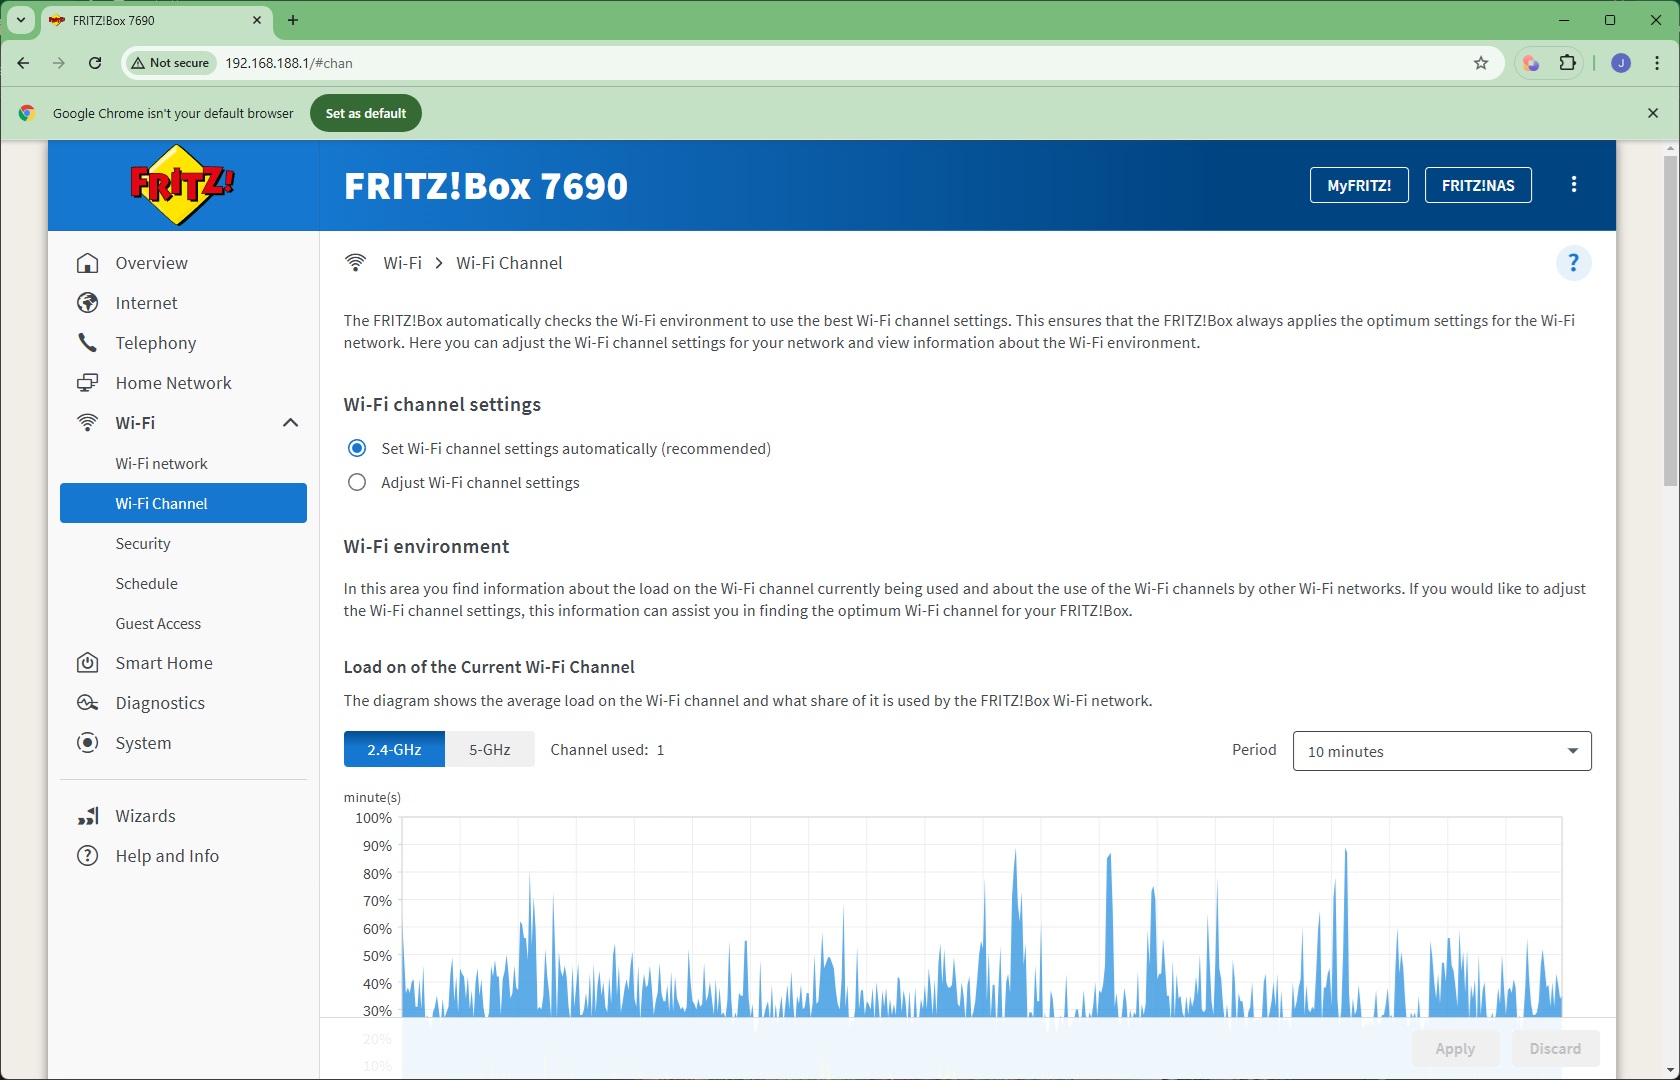Click the System icon

click(88, 743)
